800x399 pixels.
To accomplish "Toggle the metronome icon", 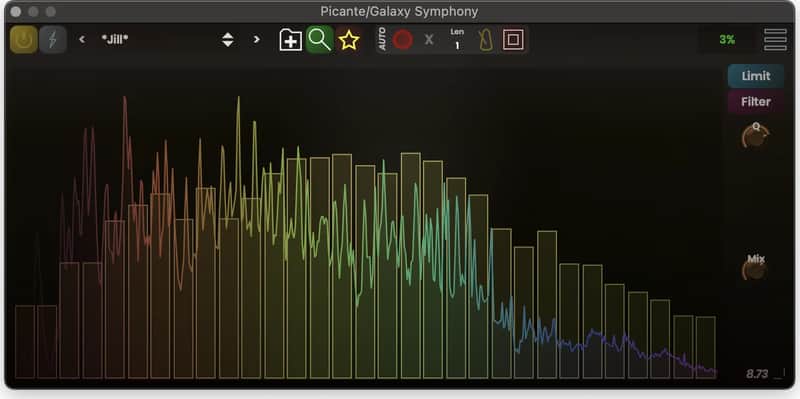I will coord(487,39).
